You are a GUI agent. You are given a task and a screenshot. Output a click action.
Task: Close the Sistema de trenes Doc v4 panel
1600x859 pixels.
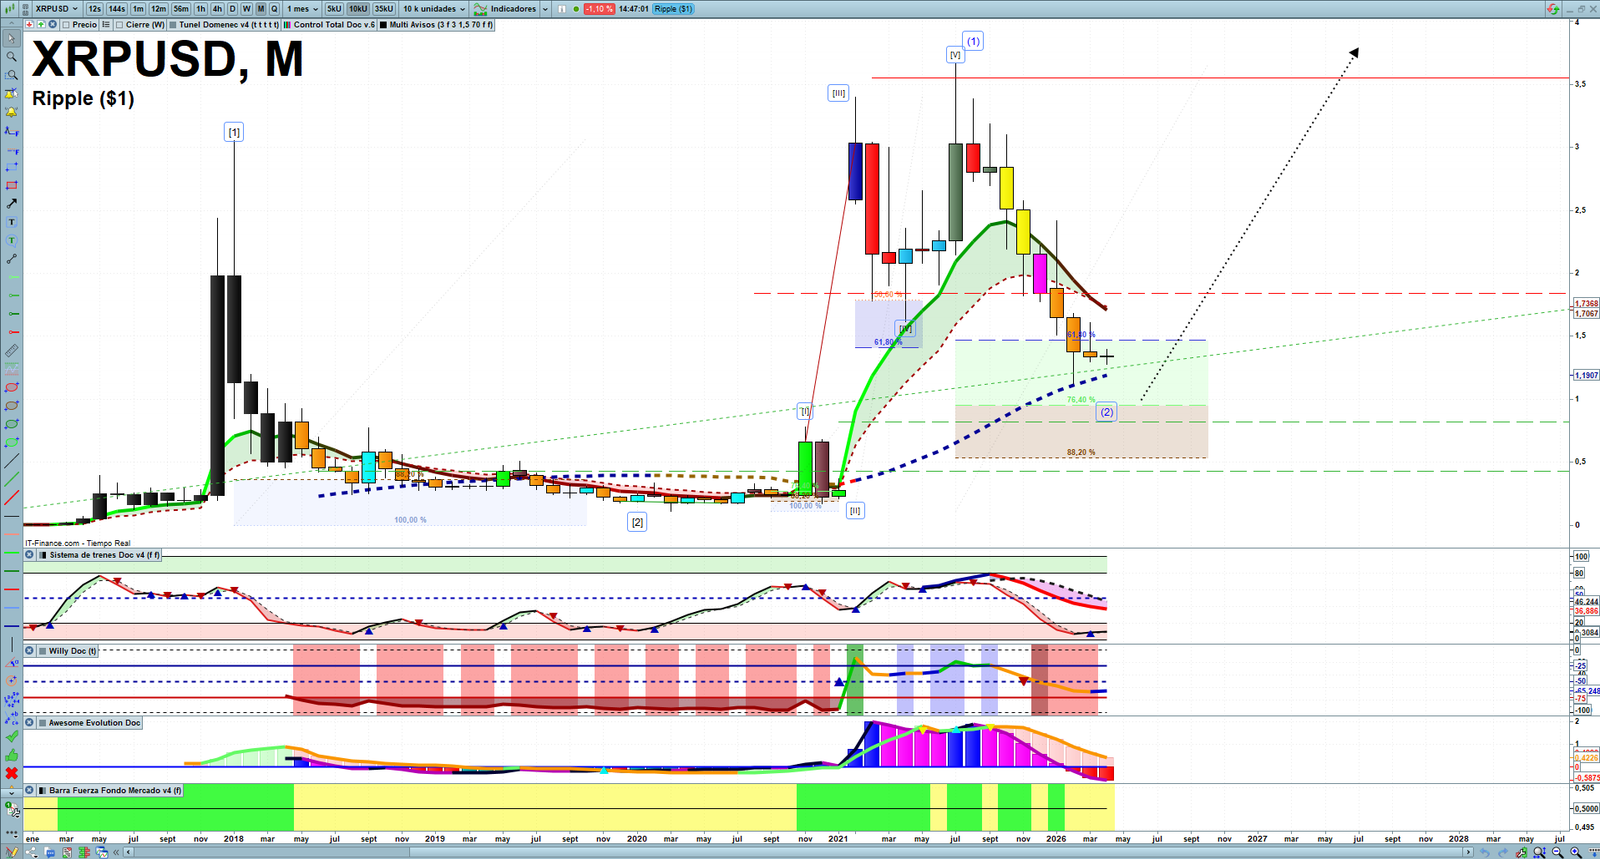tap(29, 555)
